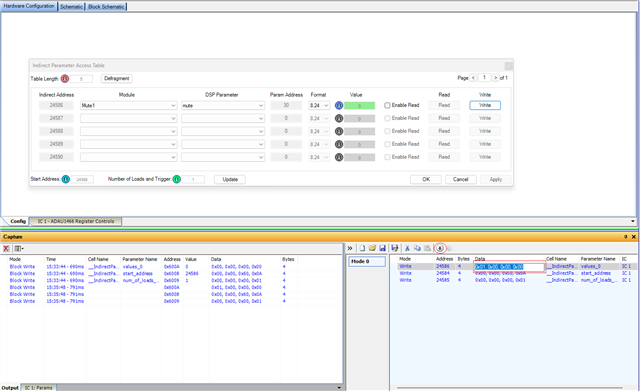Open the Module dropdown in row 24590
Viewport: 640px width, 391px height.
(x=128, y=157)
